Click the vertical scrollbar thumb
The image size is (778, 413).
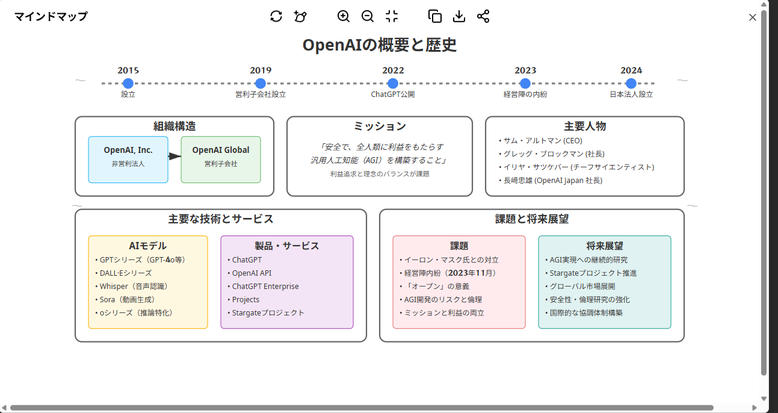pos(764,191)
